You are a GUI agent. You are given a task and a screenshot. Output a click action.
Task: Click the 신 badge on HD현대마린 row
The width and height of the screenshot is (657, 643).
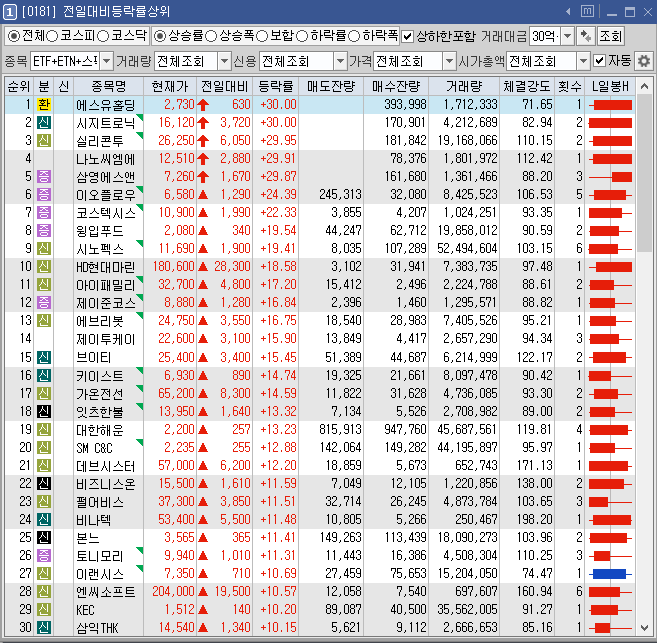click(44, 267)
